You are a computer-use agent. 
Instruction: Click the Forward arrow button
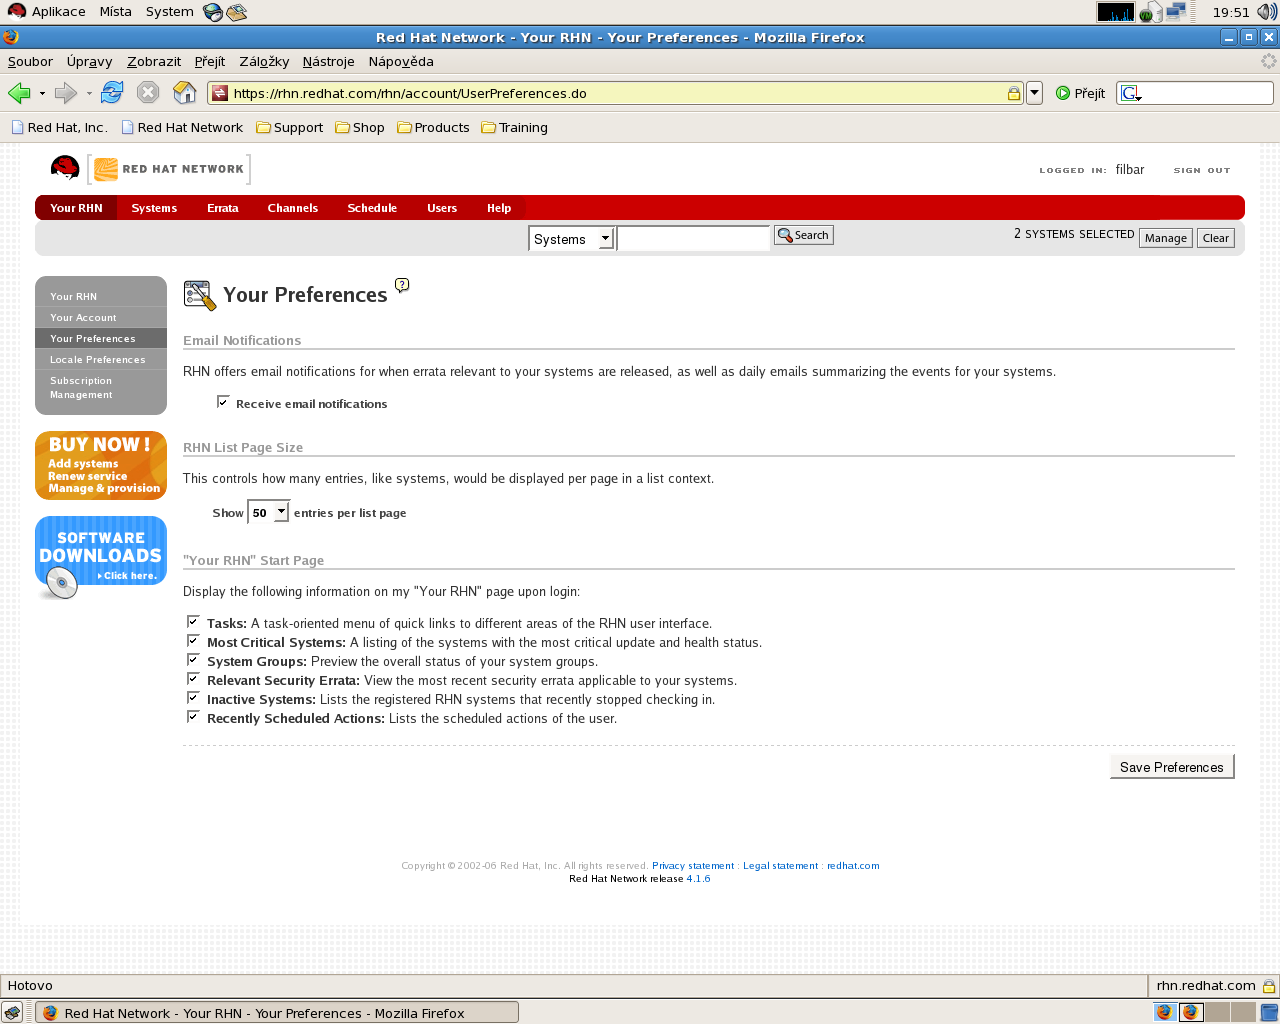coord(66,93)
